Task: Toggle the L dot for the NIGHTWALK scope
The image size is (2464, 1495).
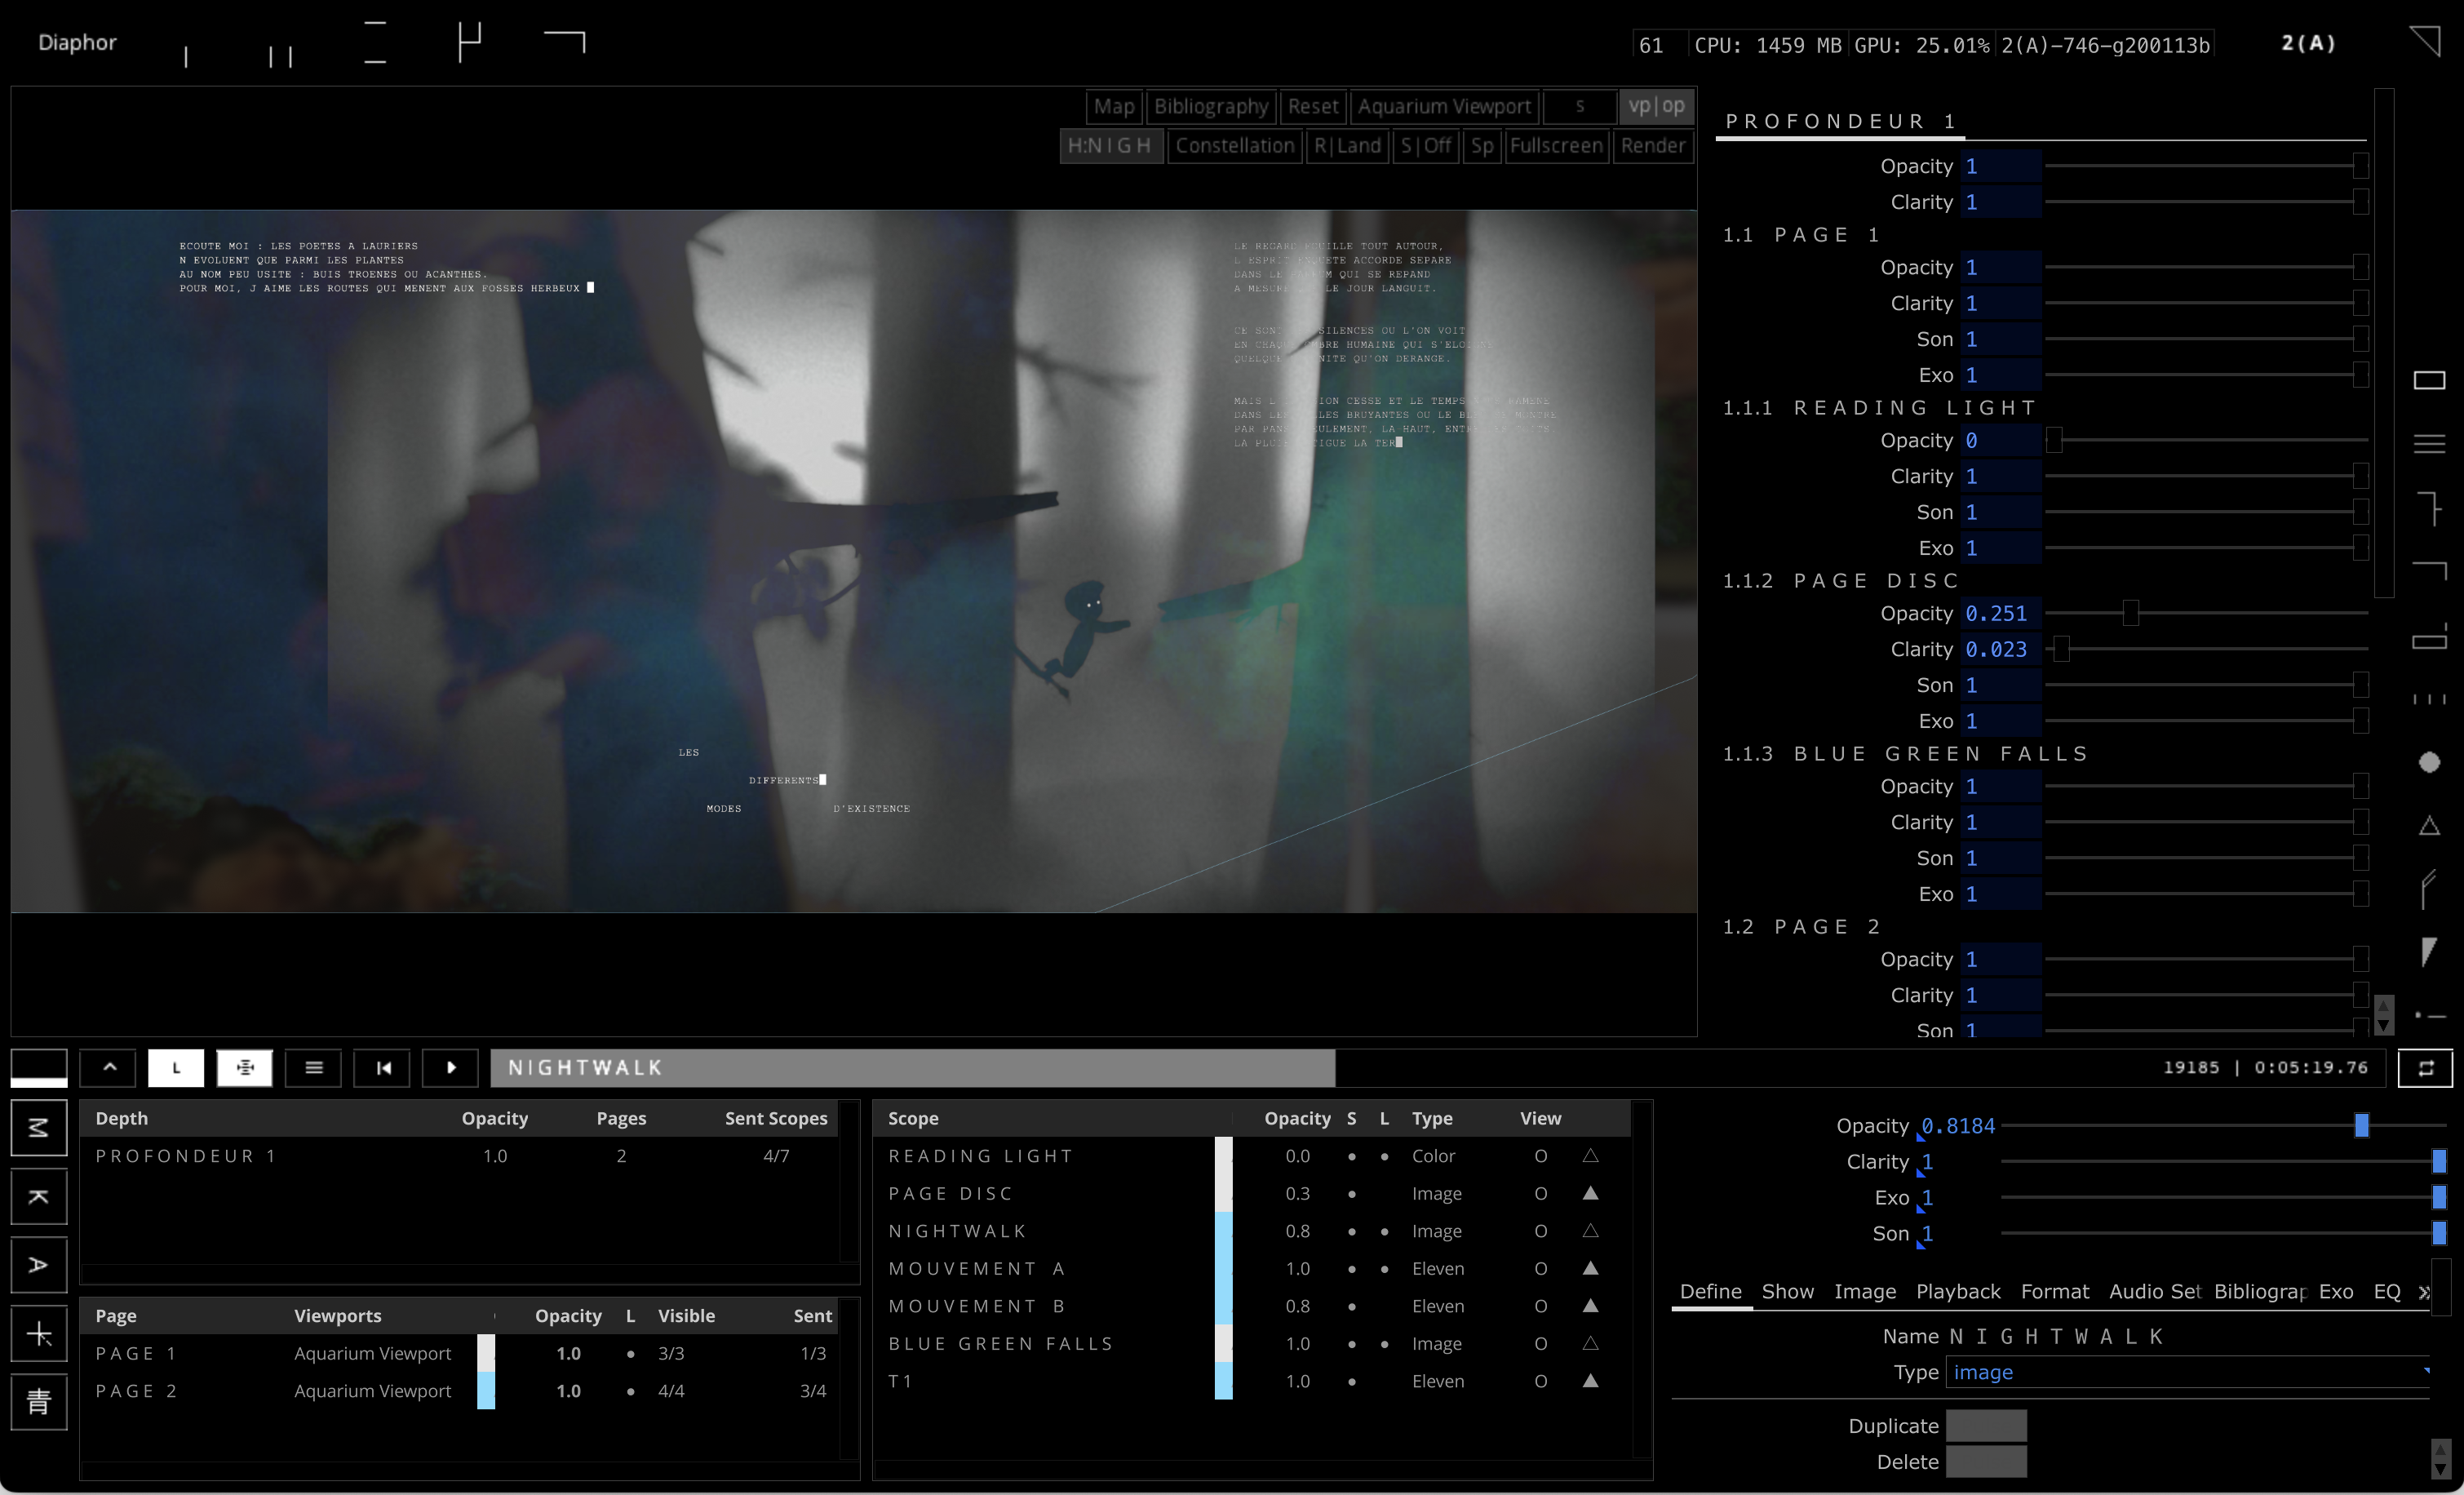Action: 1384,1231
